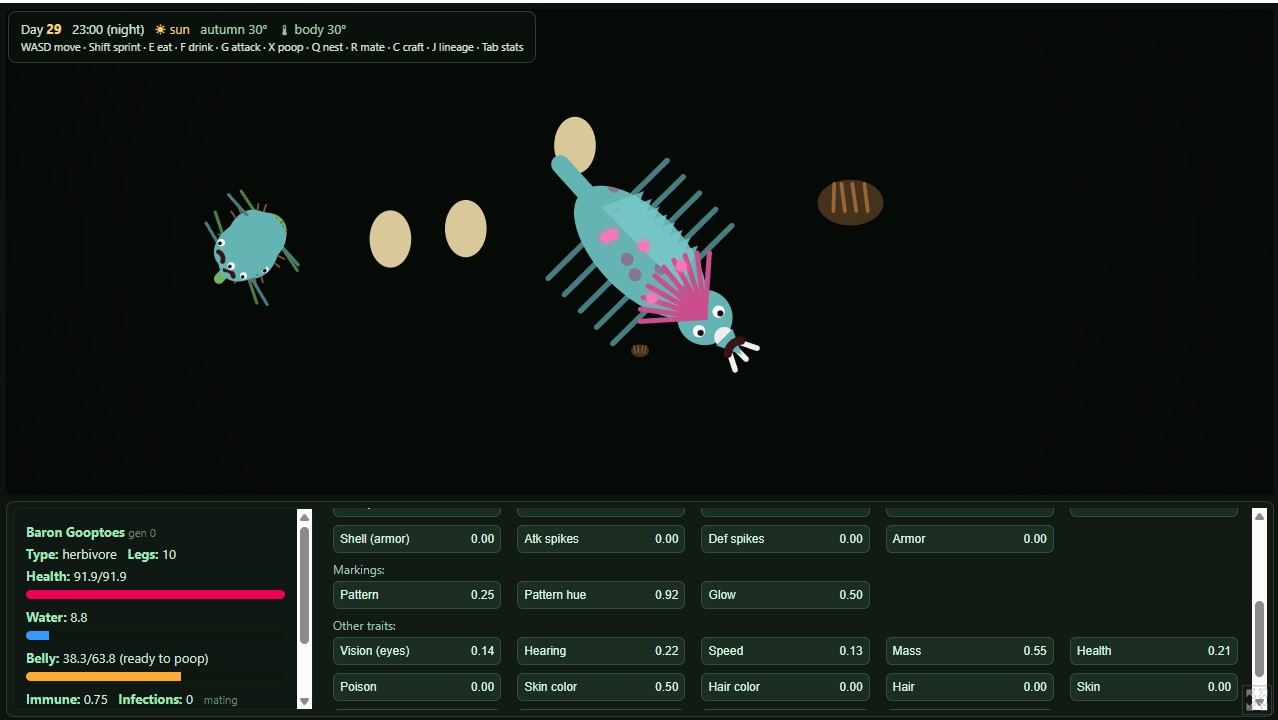Click the Skin 0.00 trait cell

click(x=1153, y=687)
